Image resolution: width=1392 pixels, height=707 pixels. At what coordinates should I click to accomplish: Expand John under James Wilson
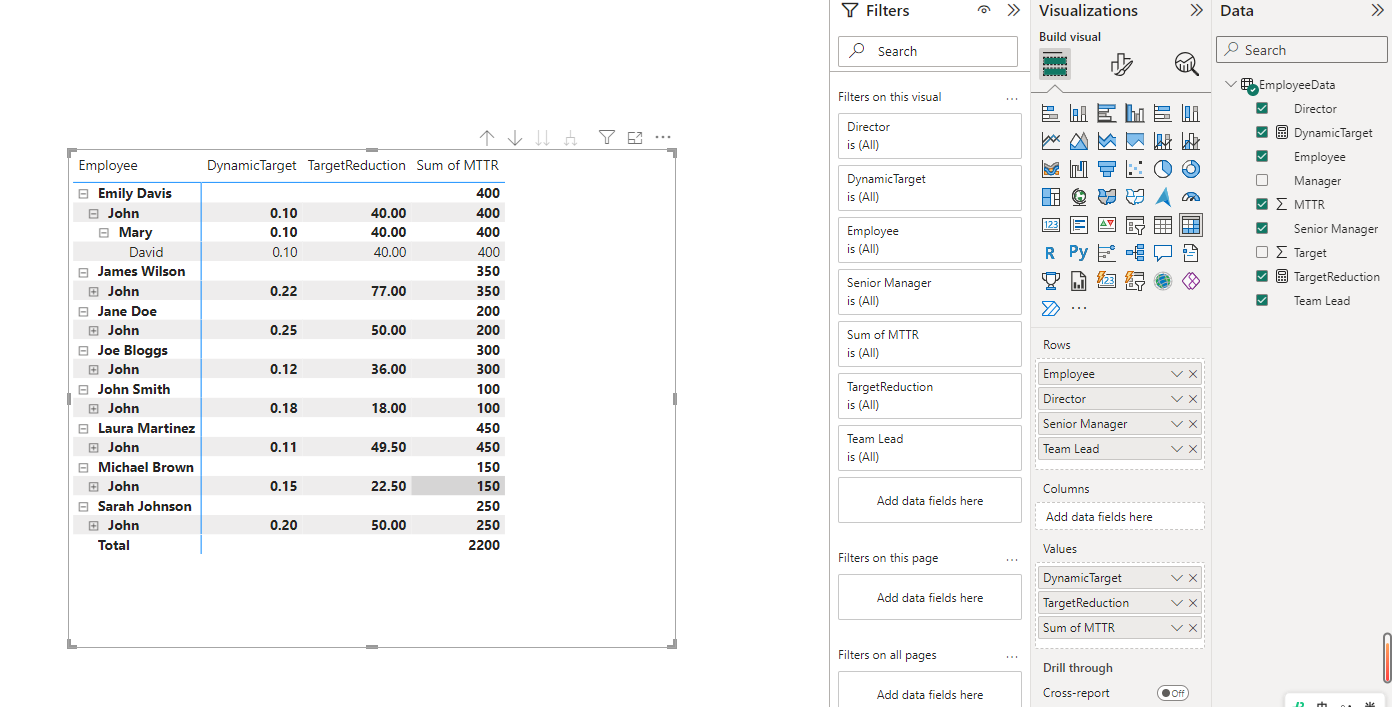[93, 292]
